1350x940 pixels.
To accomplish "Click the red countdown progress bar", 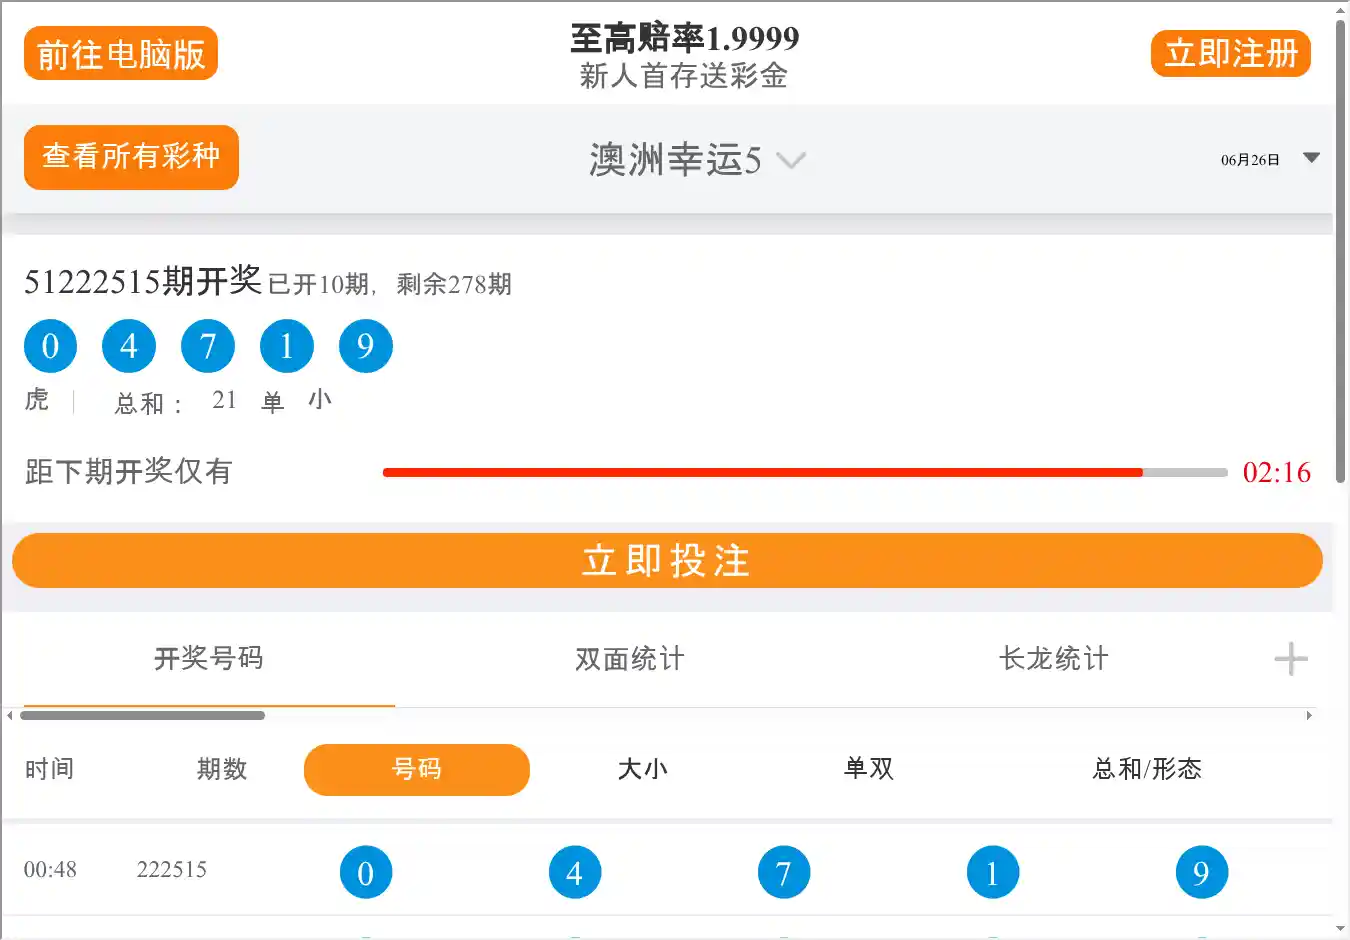I will pyautogui.click(x=762, y=472).
